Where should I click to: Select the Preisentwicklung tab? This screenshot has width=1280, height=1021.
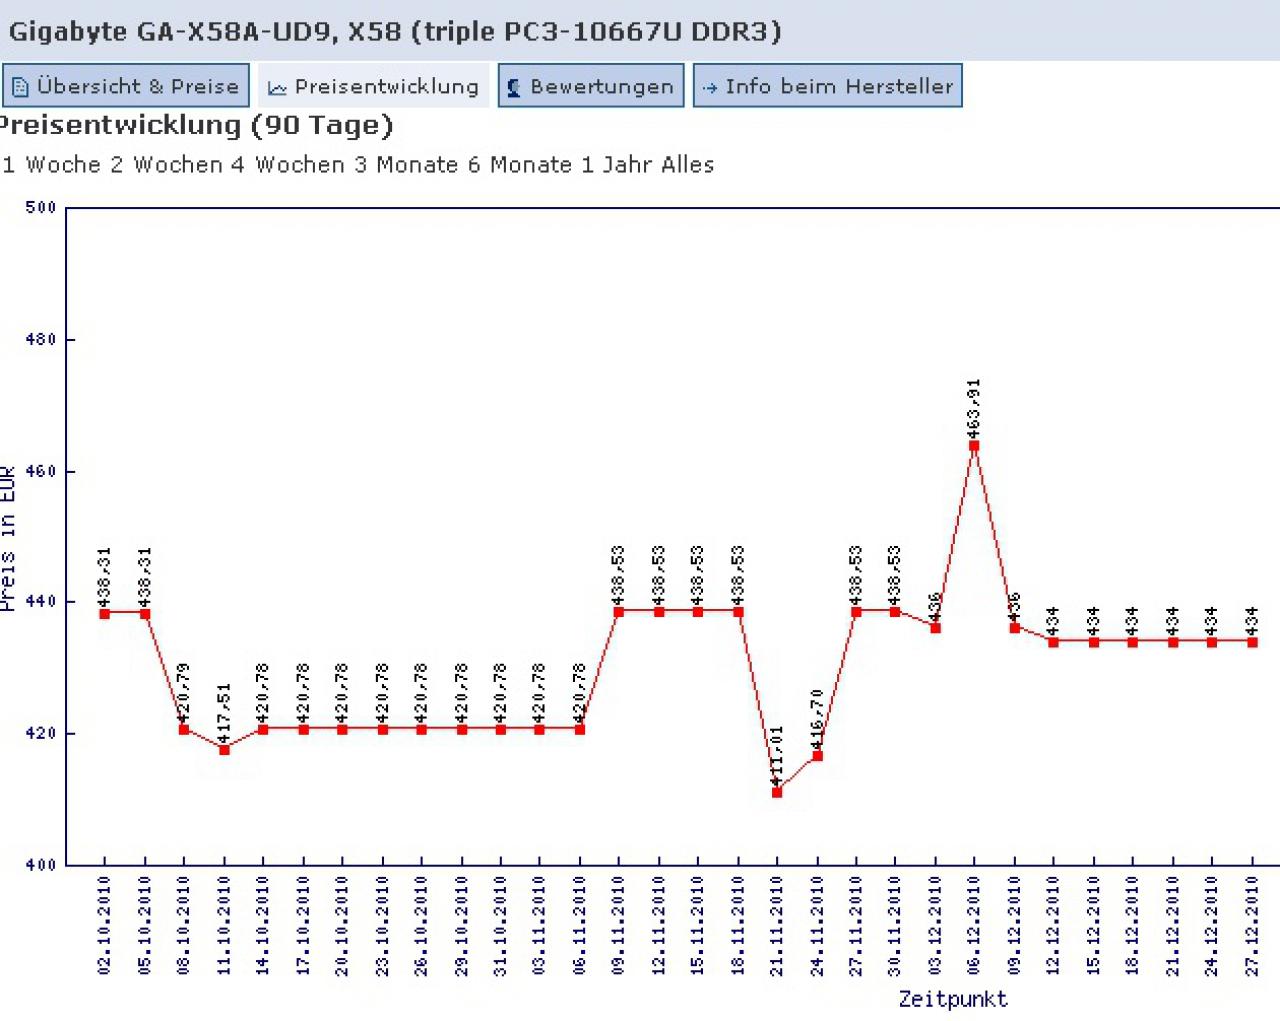coord(374,86)
